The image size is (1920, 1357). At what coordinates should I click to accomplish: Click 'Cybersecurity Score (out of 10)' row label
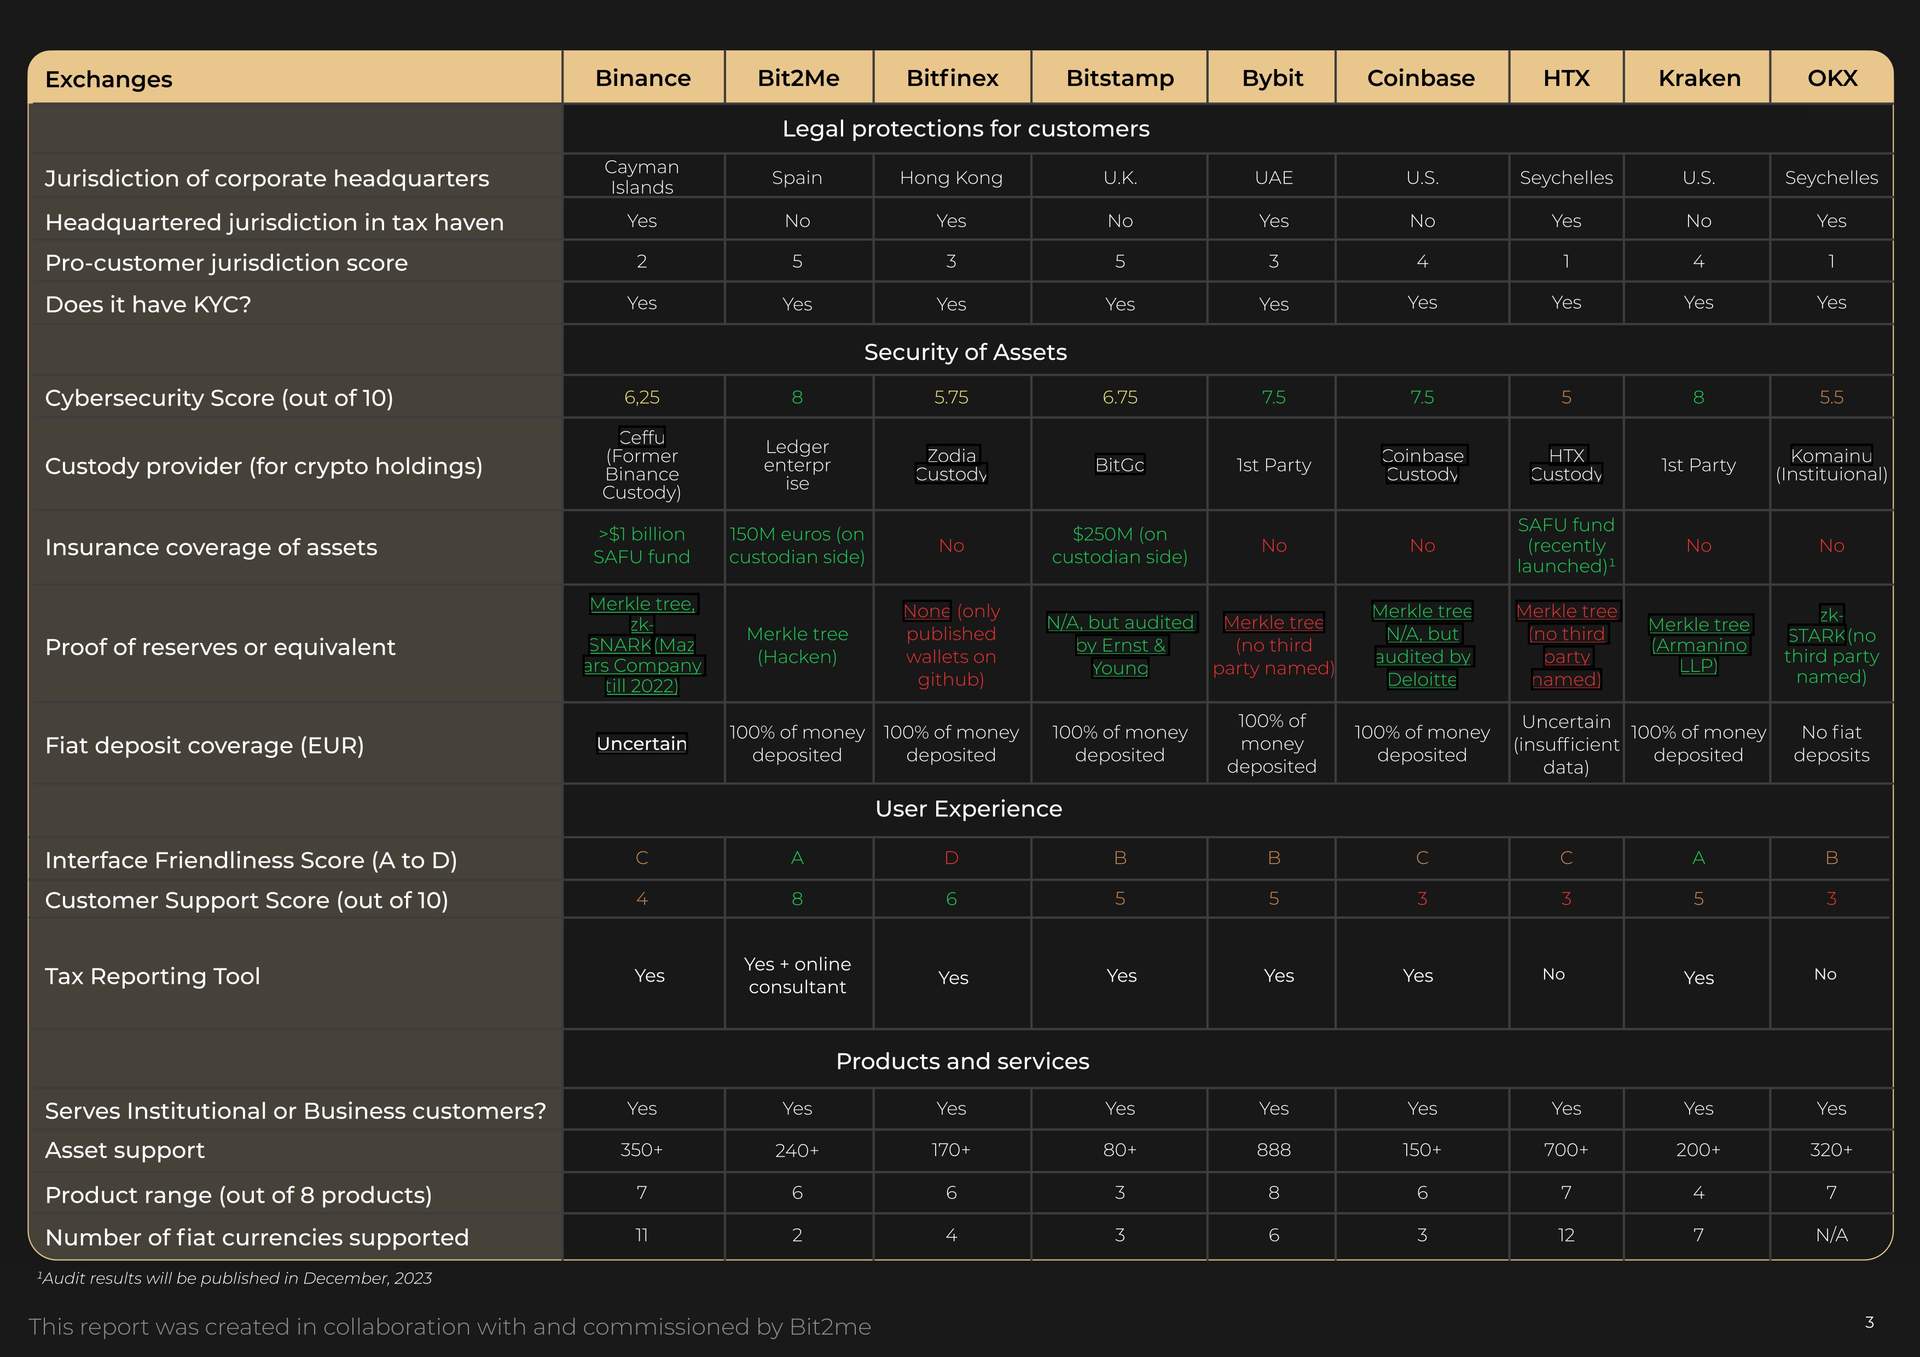tap(219, 398)
